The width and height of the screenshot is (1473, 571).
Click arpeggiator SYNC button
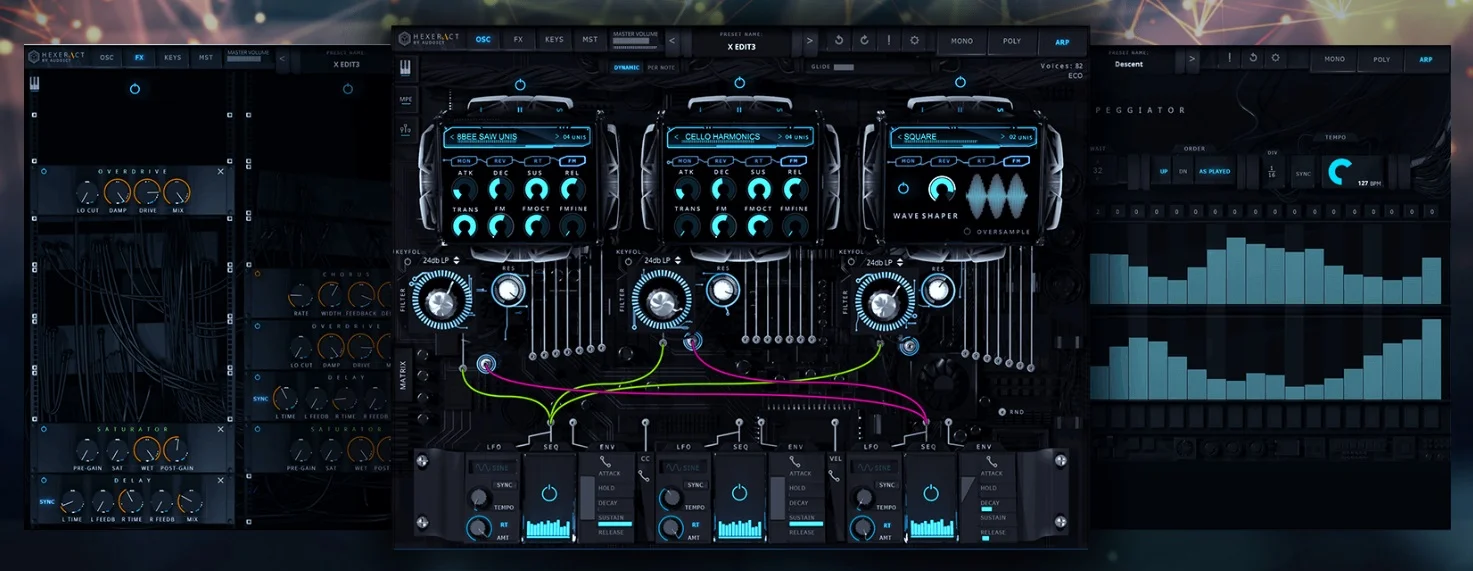pos(1303,172)
